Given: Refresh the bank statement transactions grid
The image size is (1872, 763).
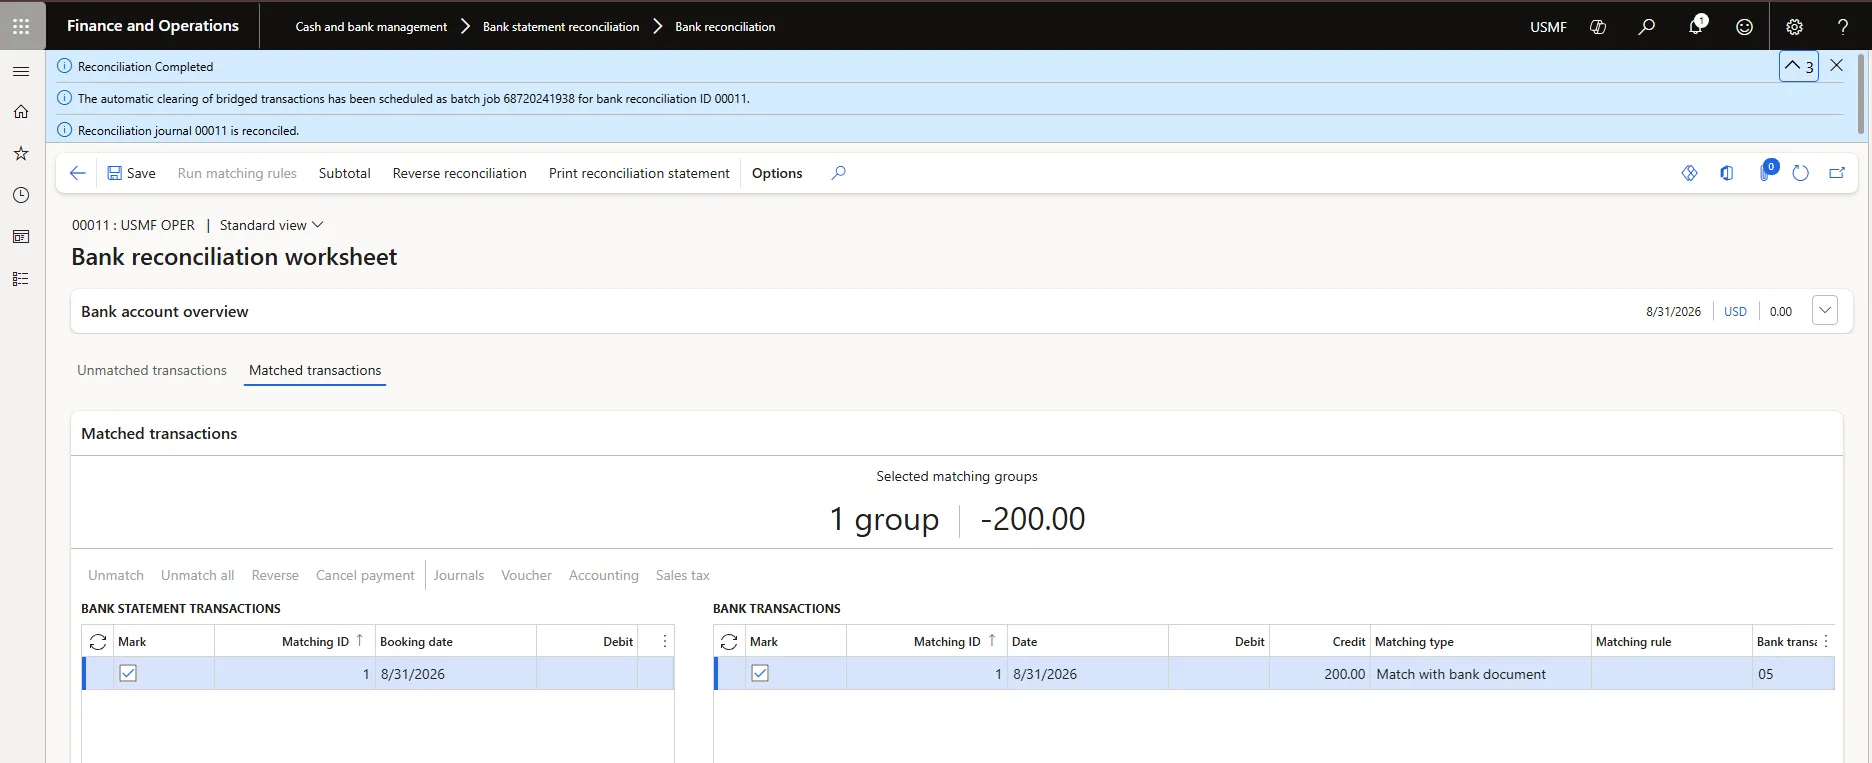Looking at the screenshot, I should pos(98,642).
